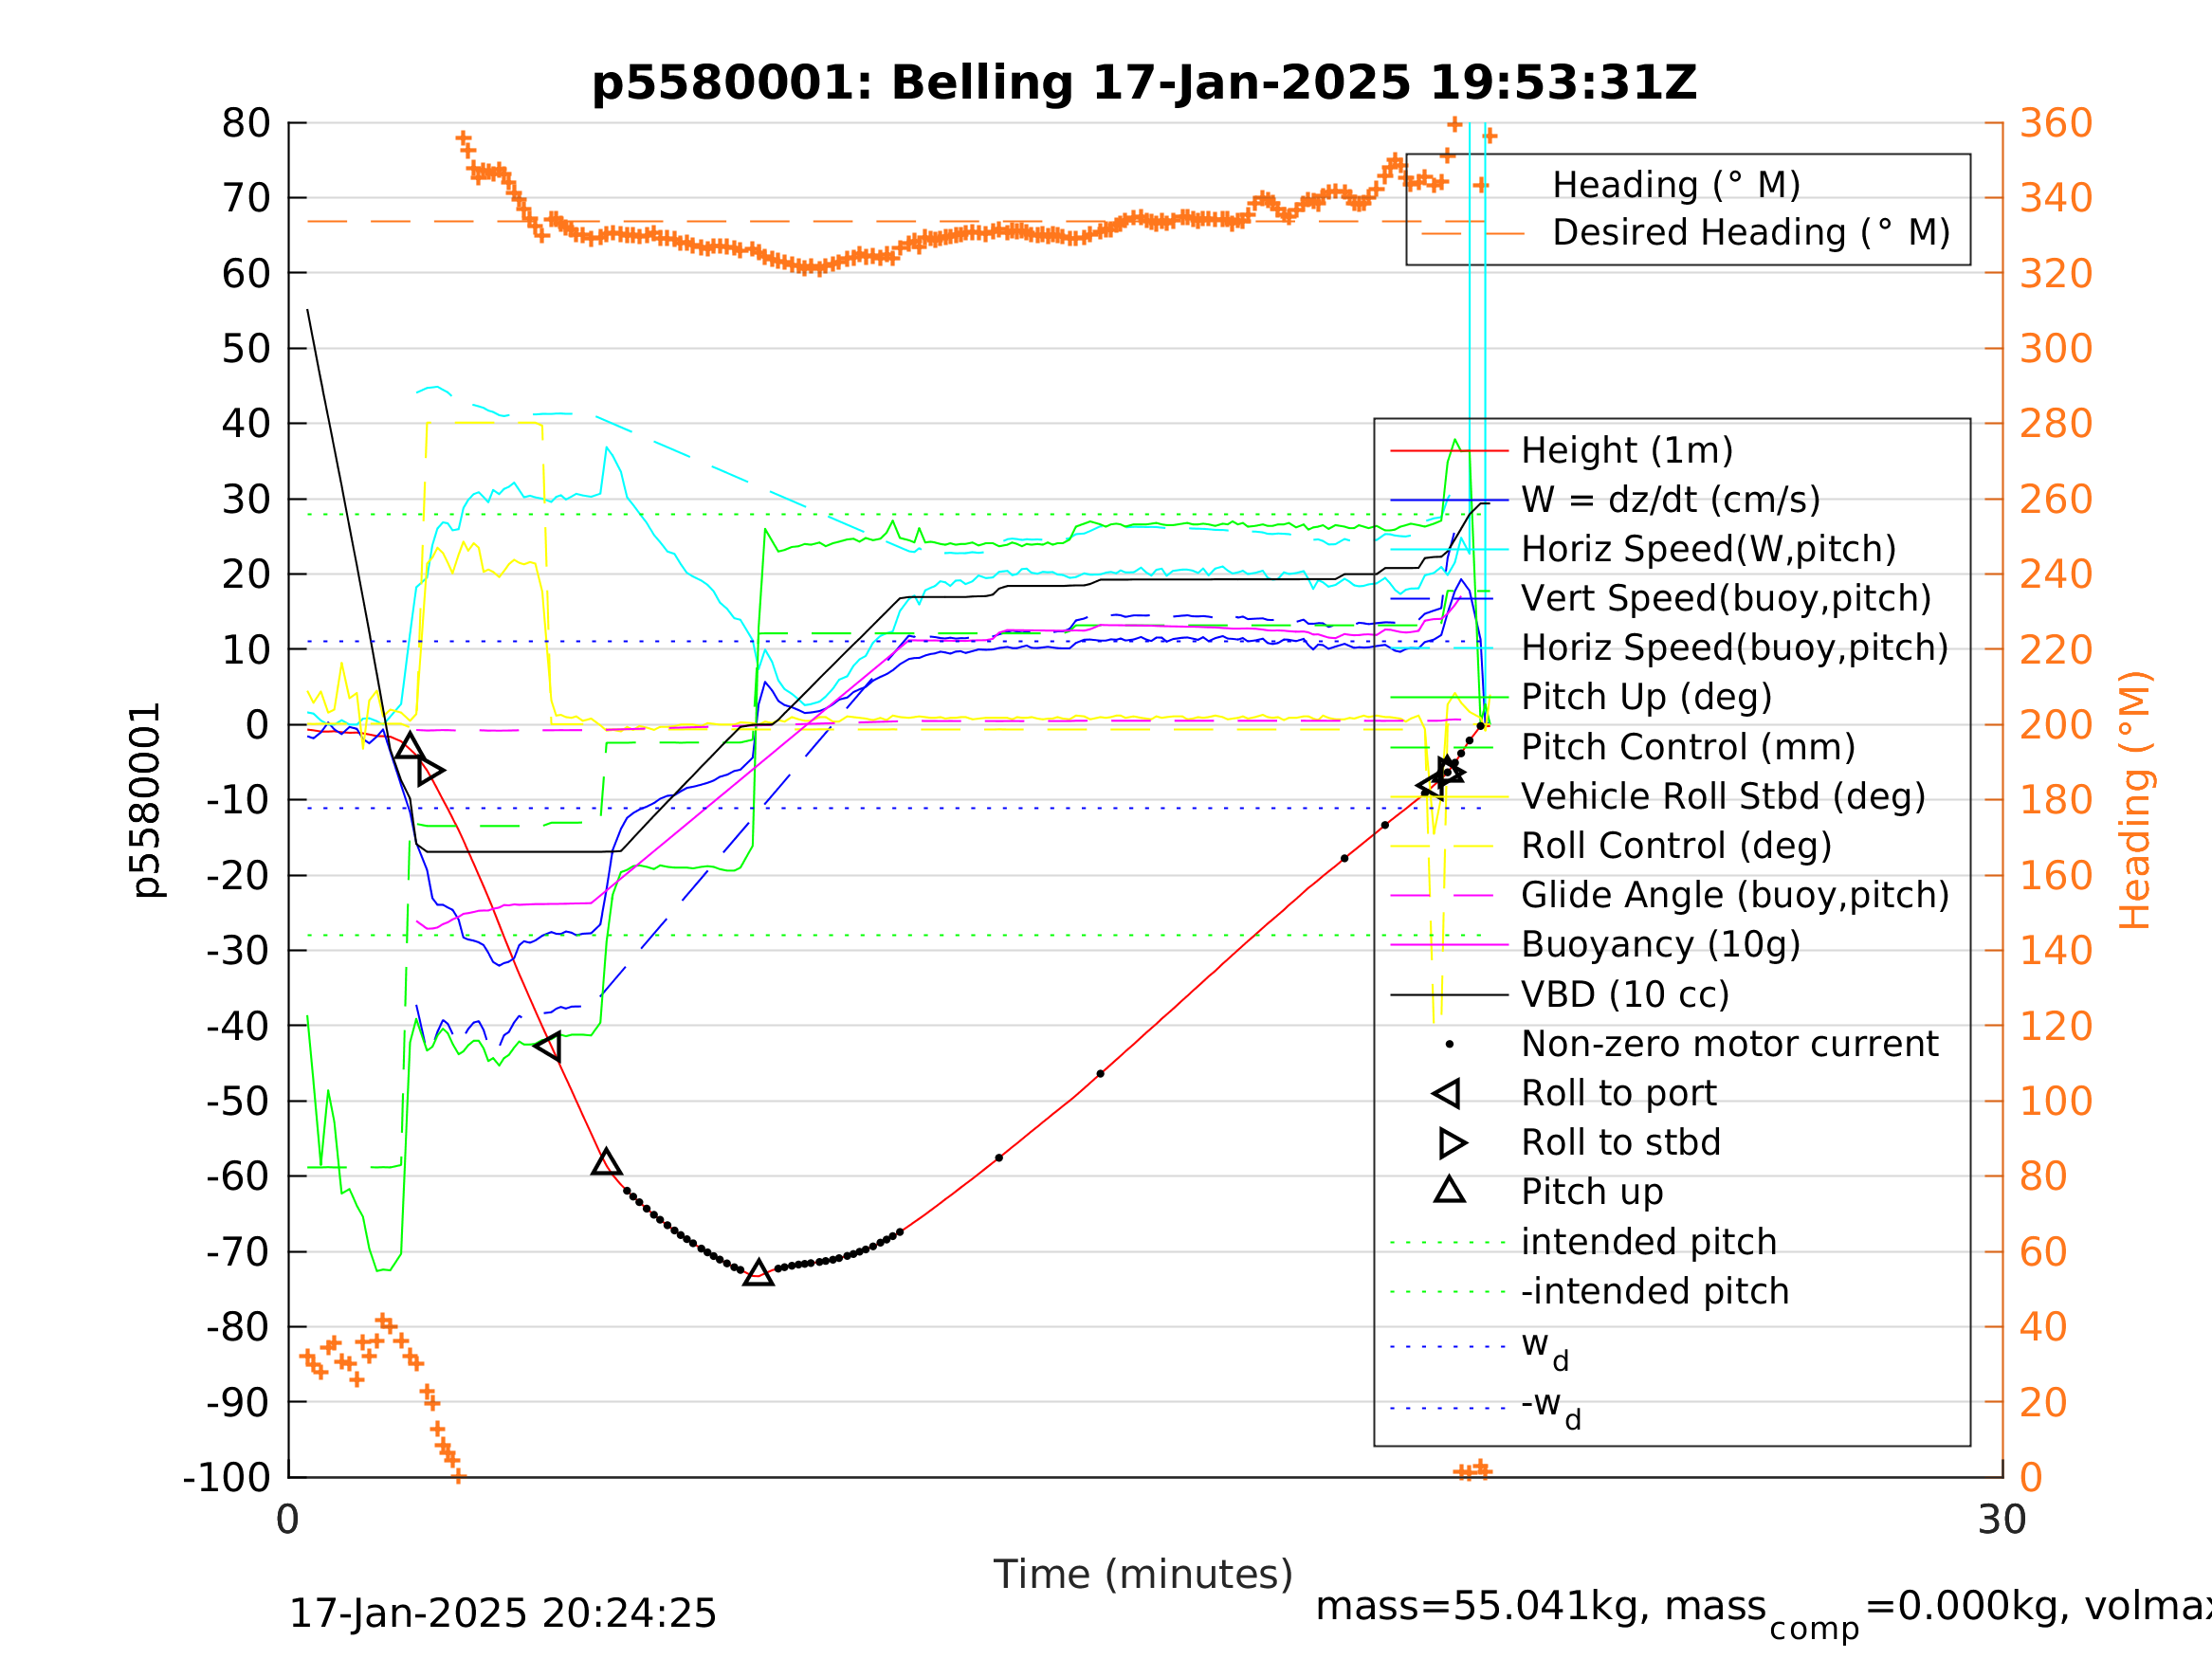This screenshot has height=1659, width=2212.
Task: Click 'Buoyancy (10g)' legend label
Action: (1660, 944)
